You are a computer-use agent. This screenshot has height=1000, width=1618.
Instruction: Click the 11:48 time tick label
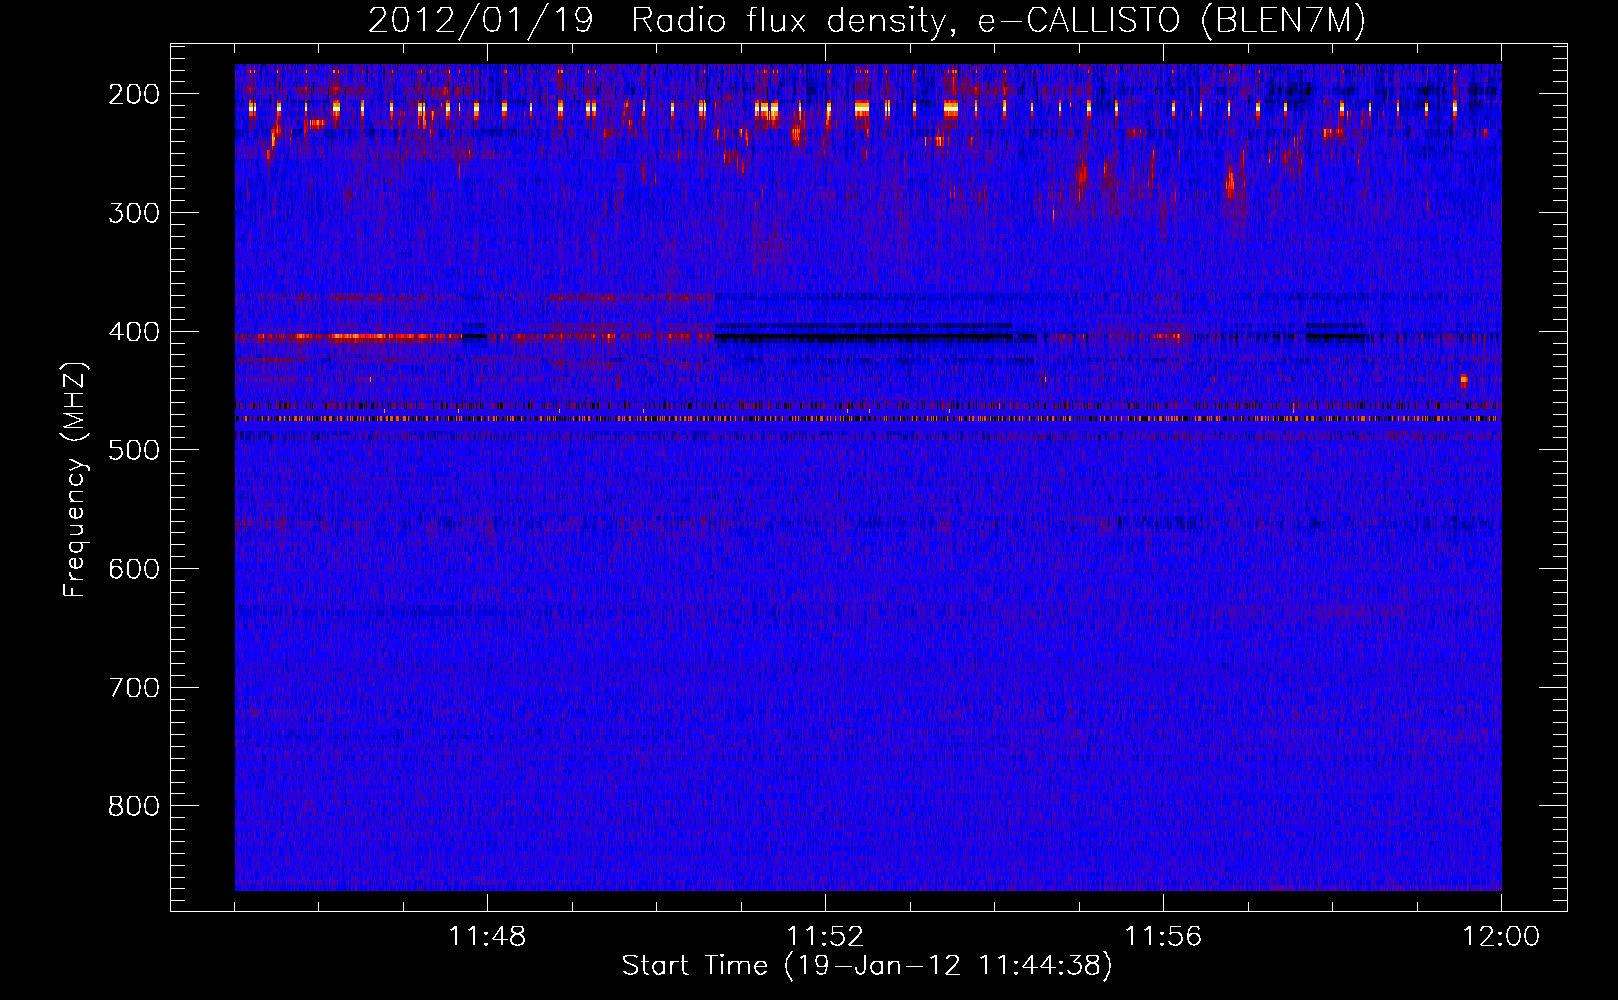point(487,937)
